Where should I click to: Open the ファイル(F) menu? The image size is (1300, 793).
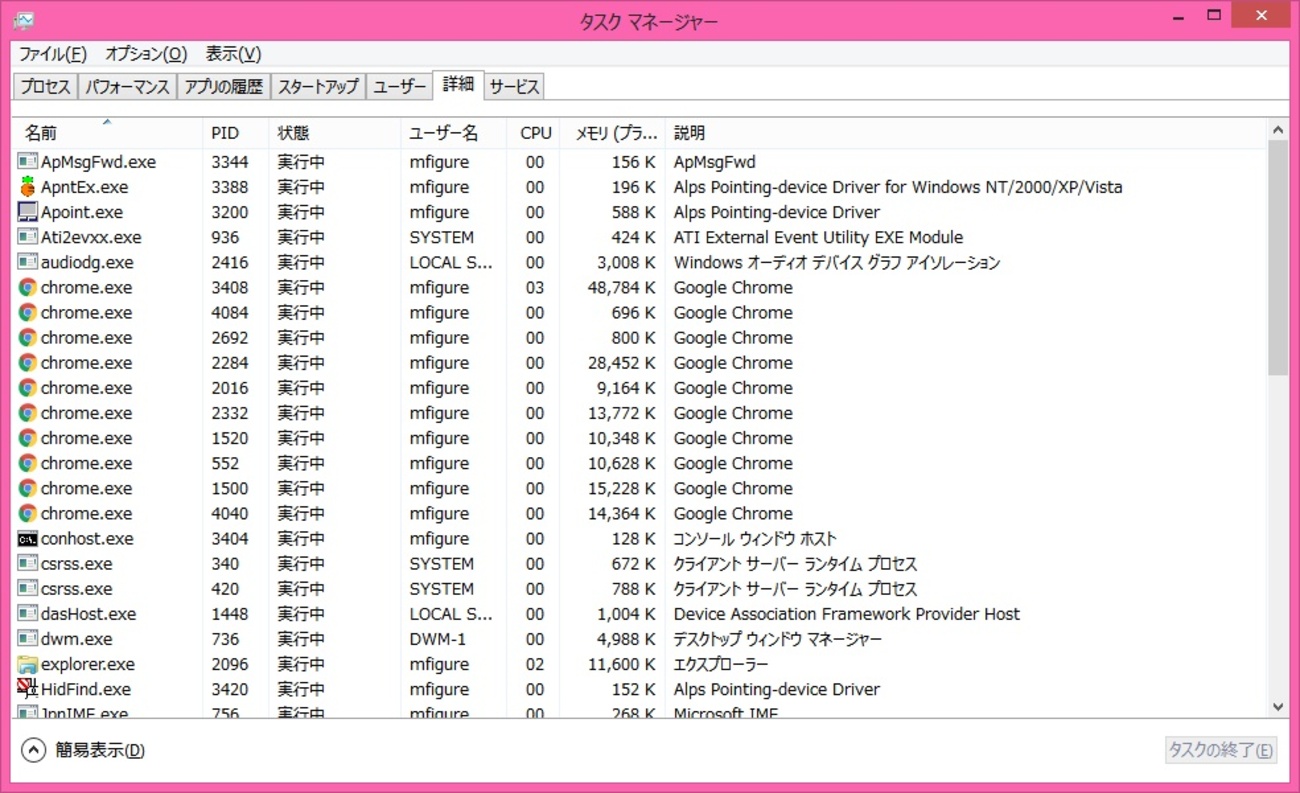pos(53,54)
